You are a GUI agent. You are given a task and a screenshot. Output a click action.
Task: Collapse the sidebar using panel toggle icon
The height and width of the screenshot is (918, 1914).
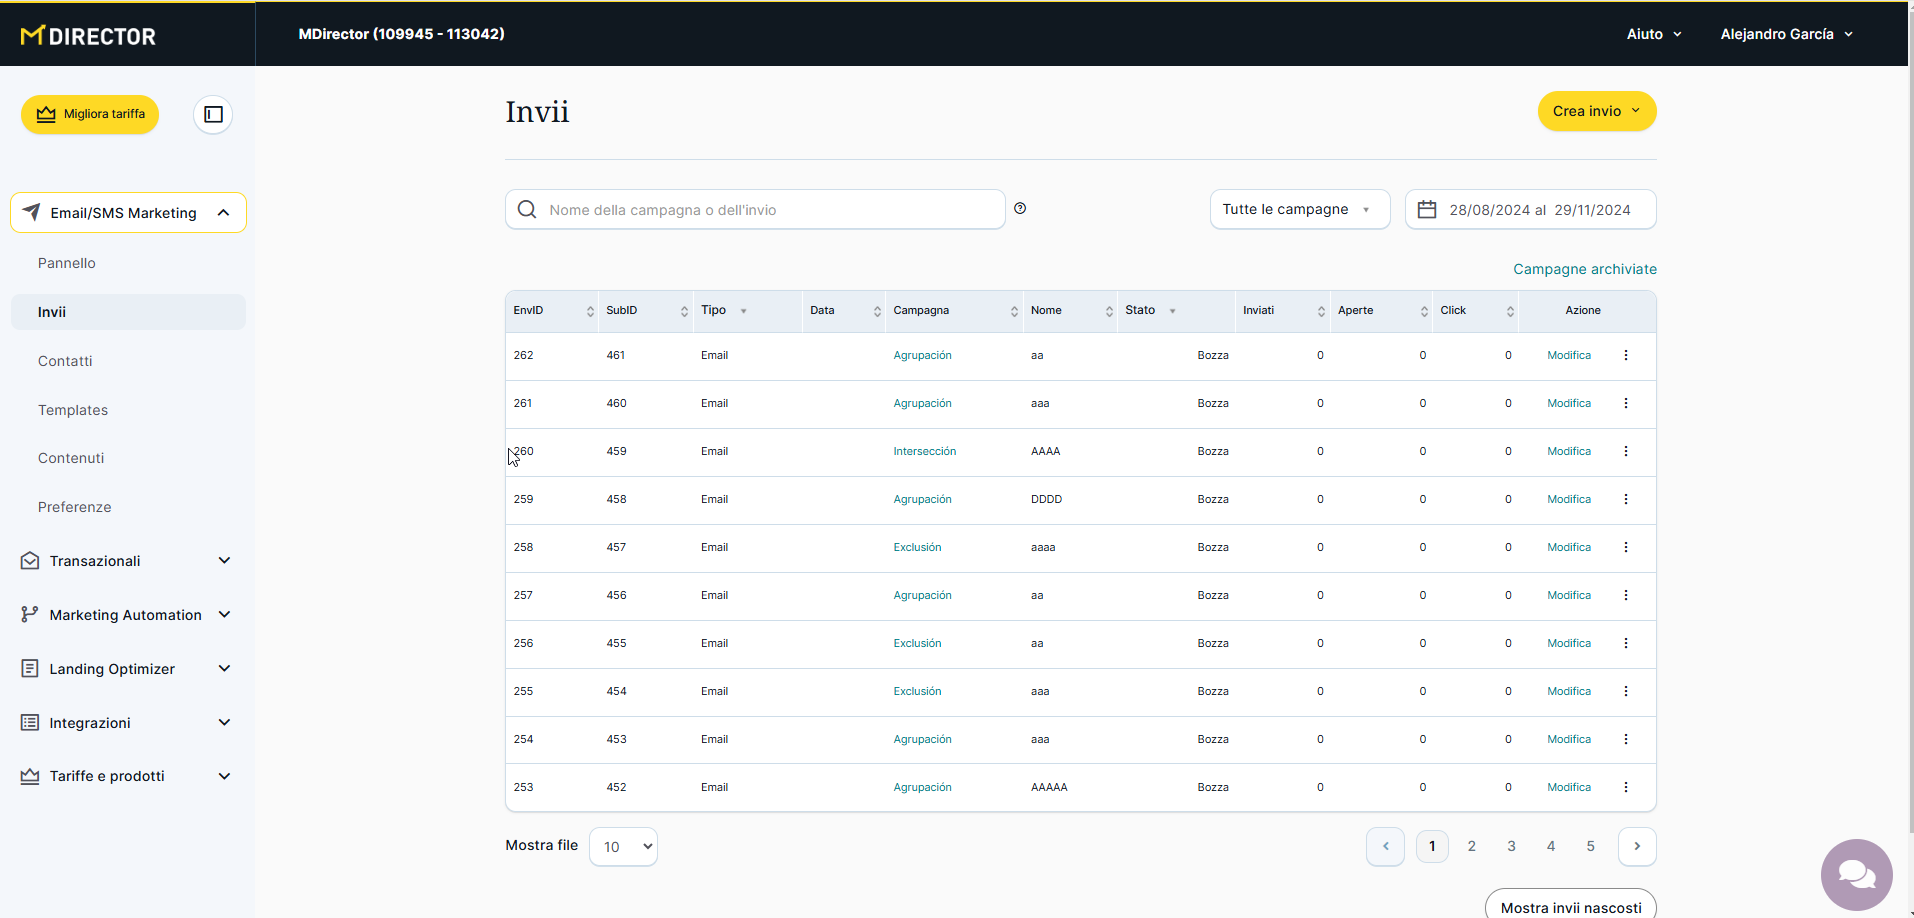pos(213,115)
